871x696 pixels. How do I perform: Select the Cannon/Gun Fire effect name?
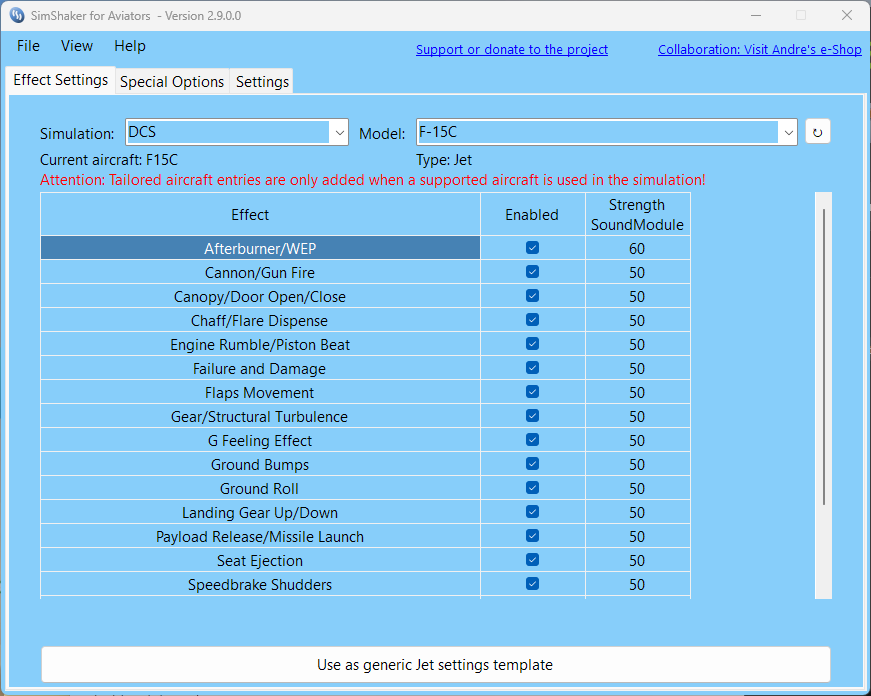point(260,272)
